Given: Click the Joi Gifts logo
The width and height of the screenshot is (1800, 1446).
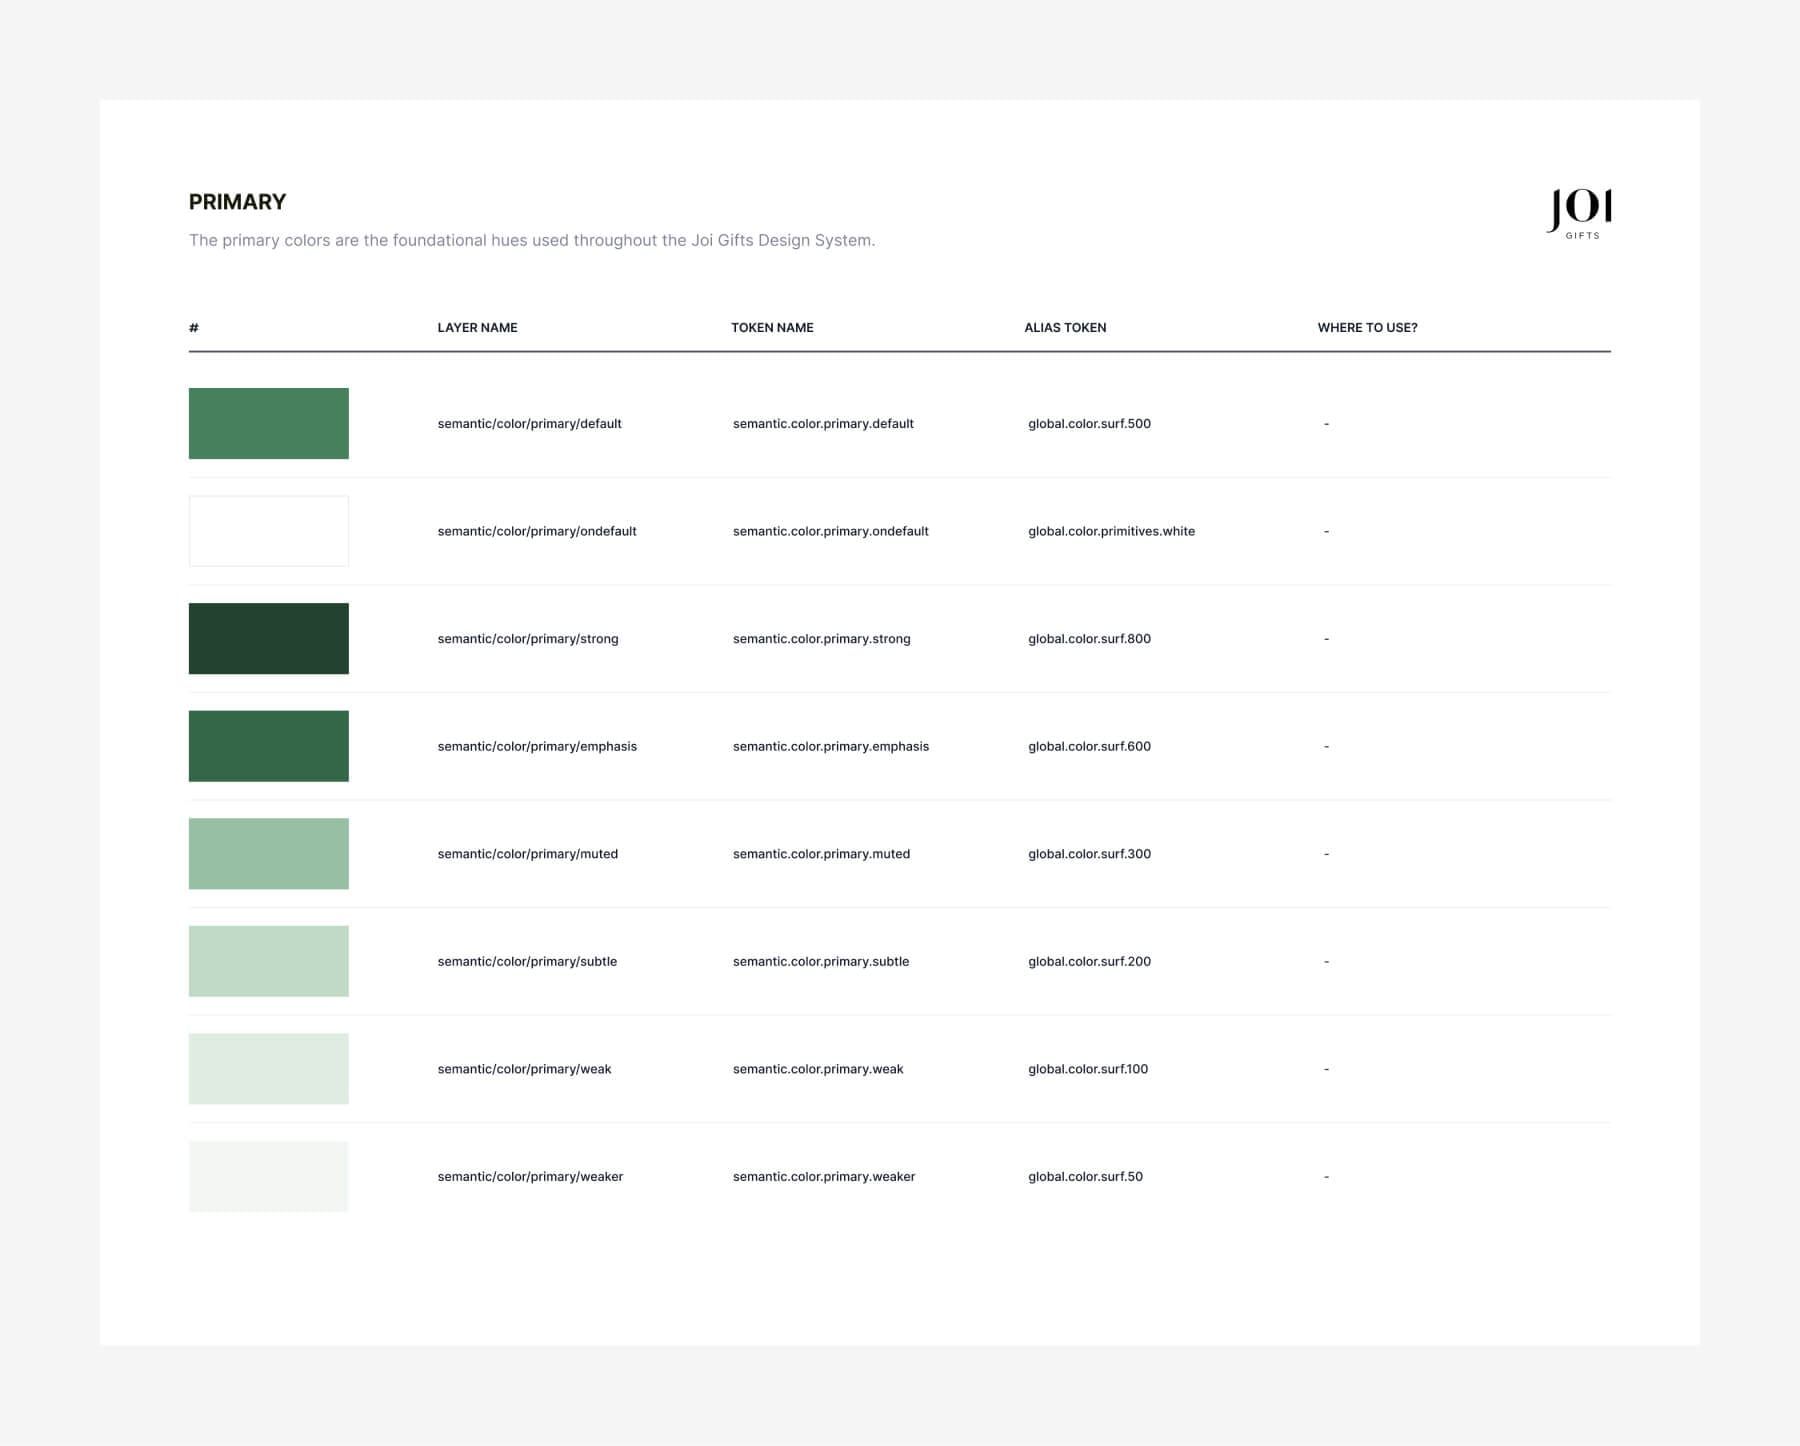Looking at the screenshot, I should click(1579, 213).
